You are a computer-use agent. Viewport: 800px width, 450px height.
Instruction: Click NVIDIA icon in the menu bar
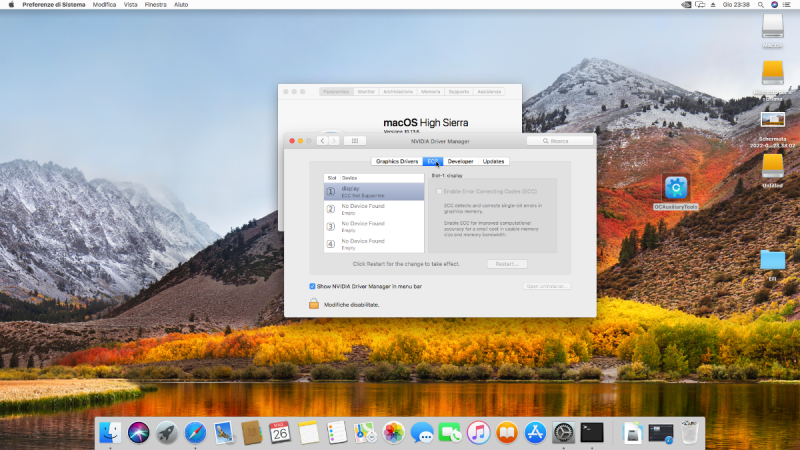pyautogui.click(x=685, y=5)
